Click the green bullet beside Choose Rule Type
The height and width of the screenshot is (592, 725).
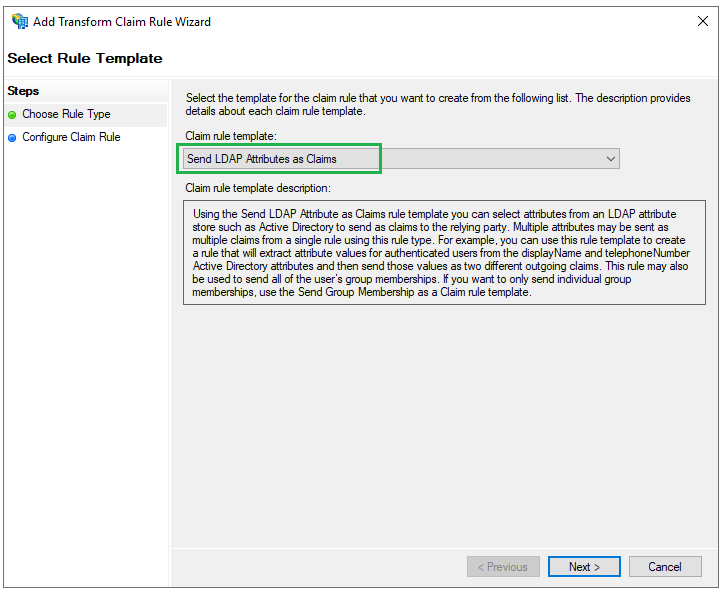pyautogui.click(x=12, y=115)
